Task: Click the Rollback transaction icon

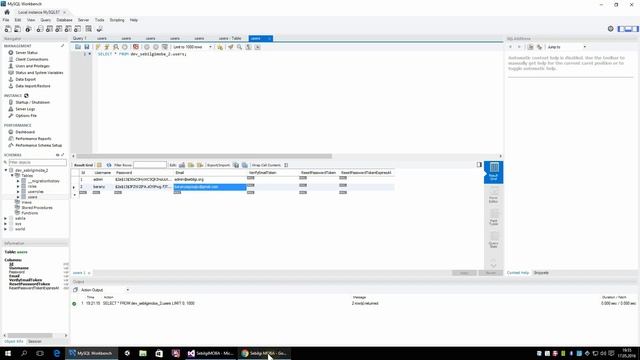Action: tap(156, 47)
